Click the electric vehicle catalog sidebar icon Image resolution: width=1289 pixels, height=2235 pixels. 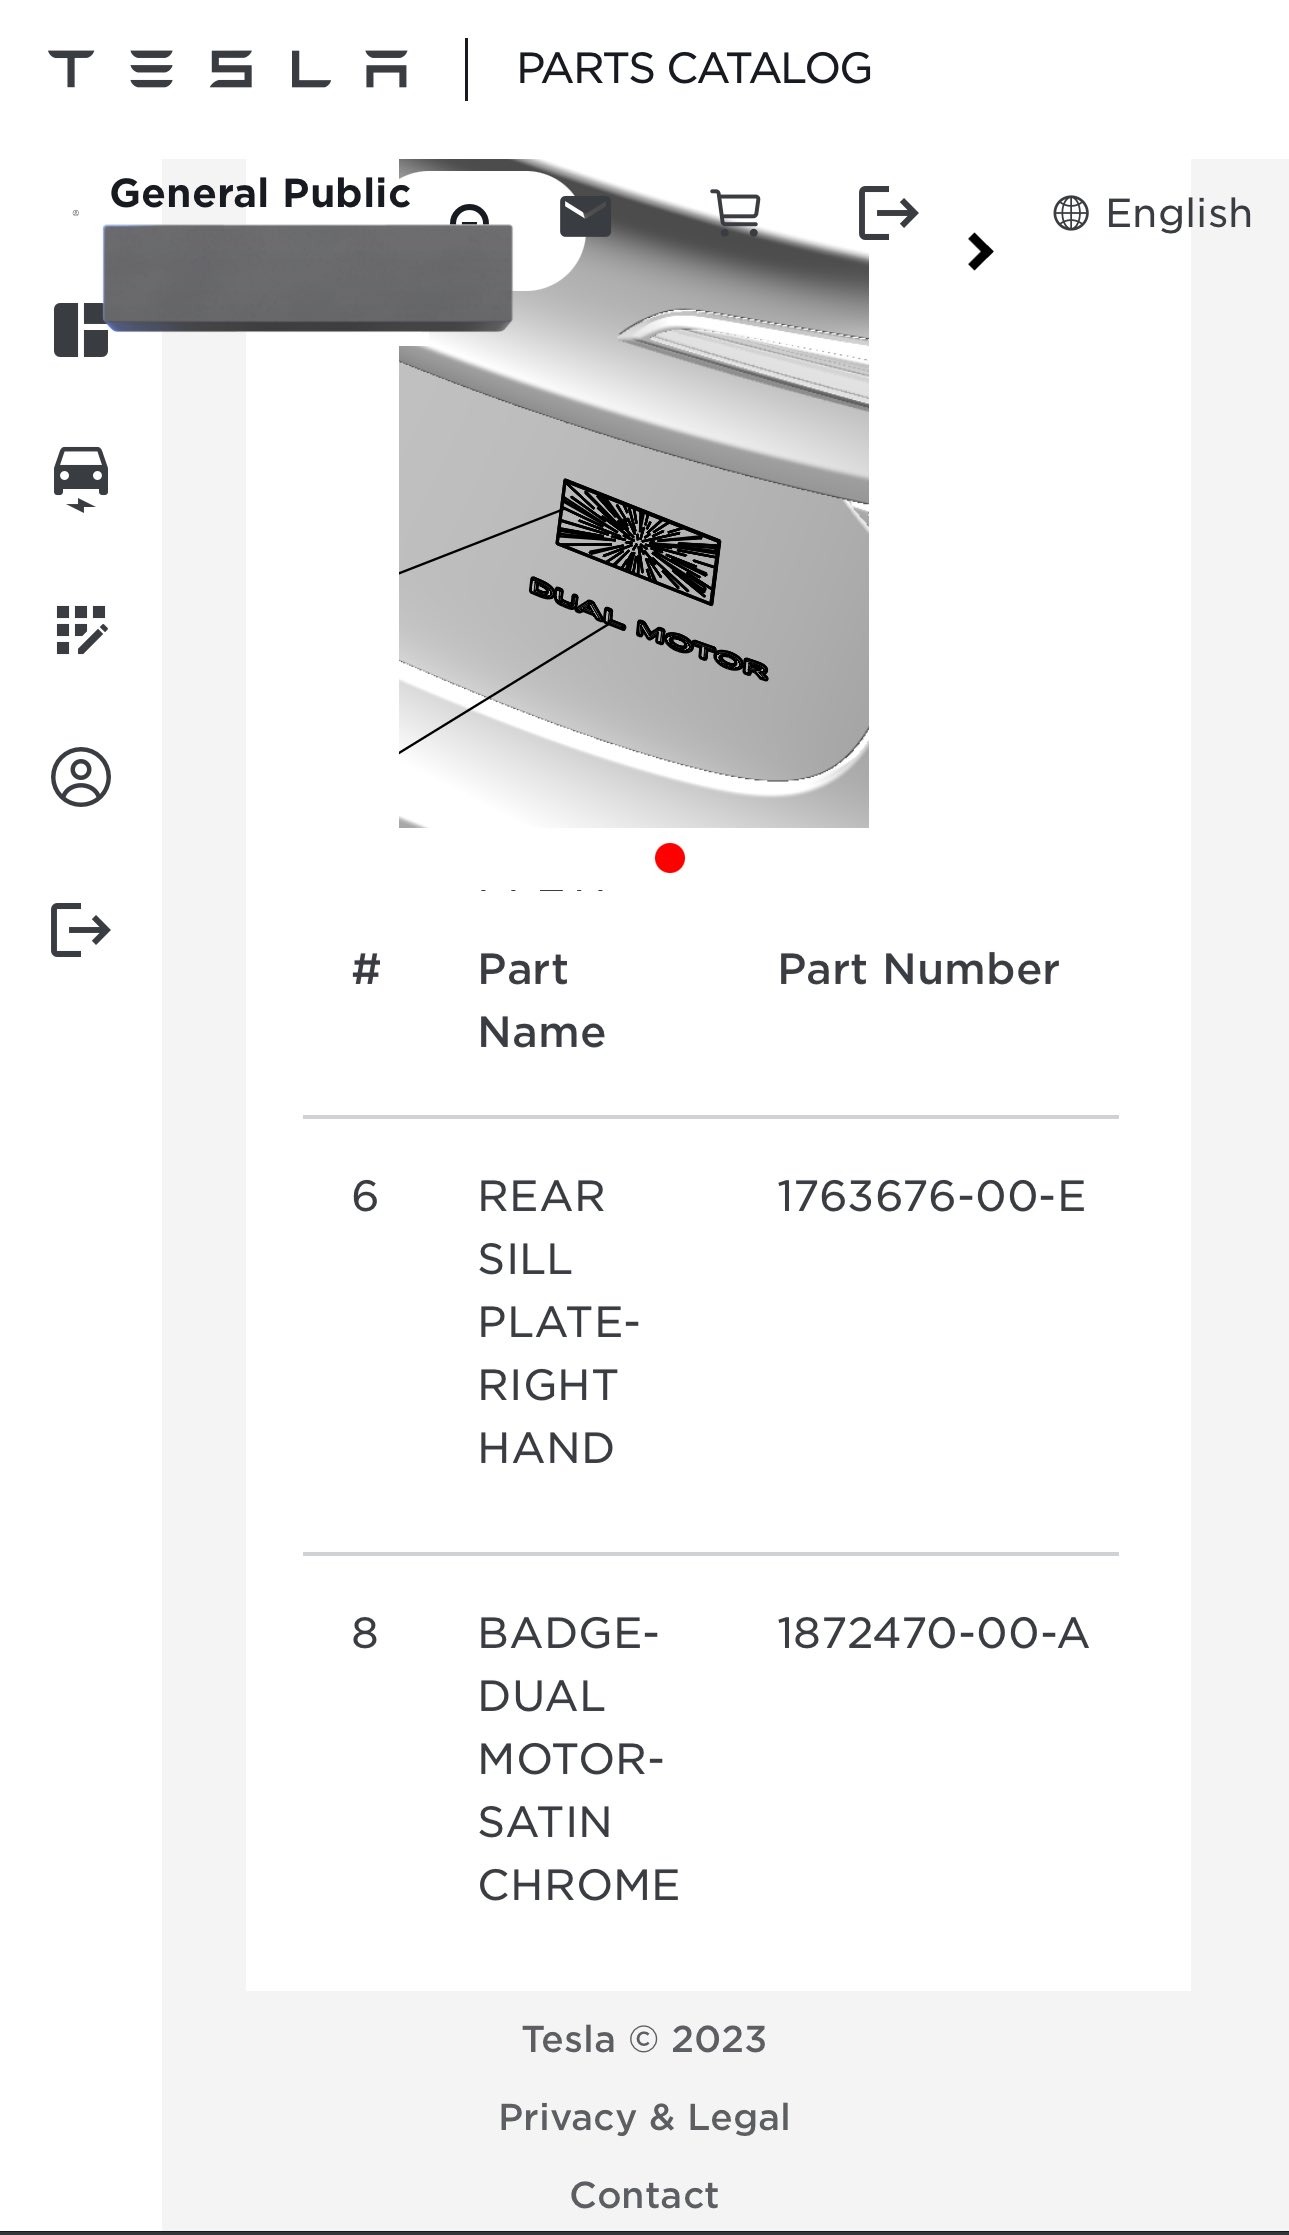click(81, 478)
